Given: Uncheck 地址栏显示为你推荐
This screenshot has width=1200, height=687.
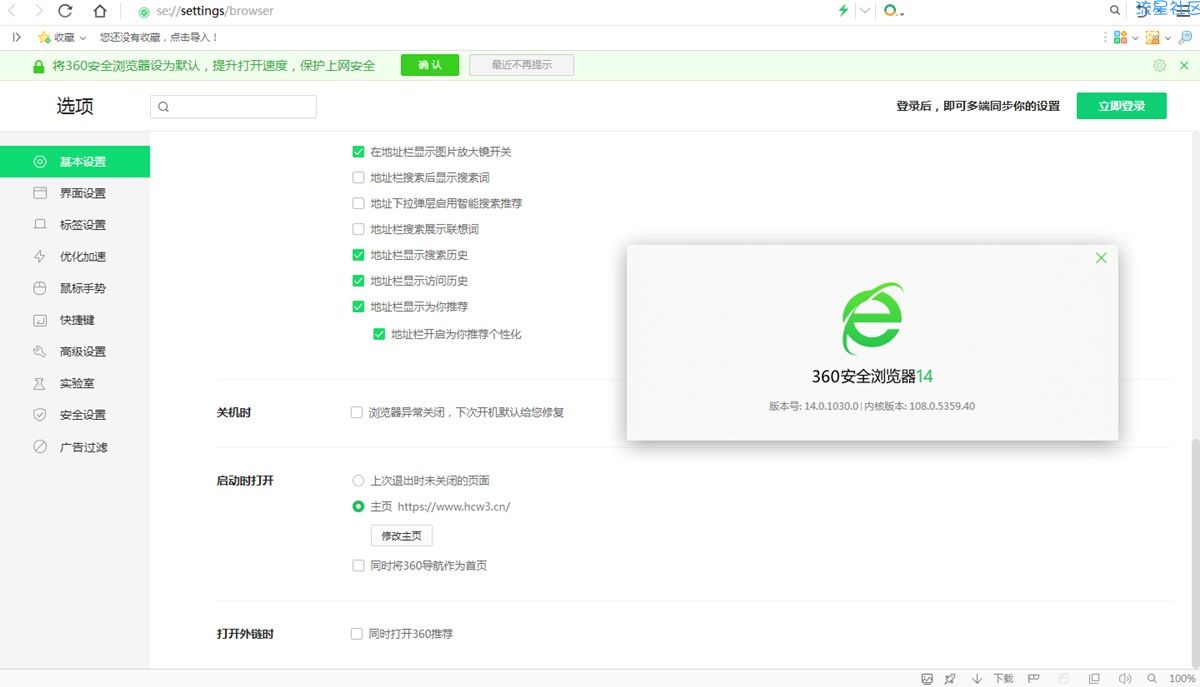Looking at the screenshot, I should coord(358,307).
